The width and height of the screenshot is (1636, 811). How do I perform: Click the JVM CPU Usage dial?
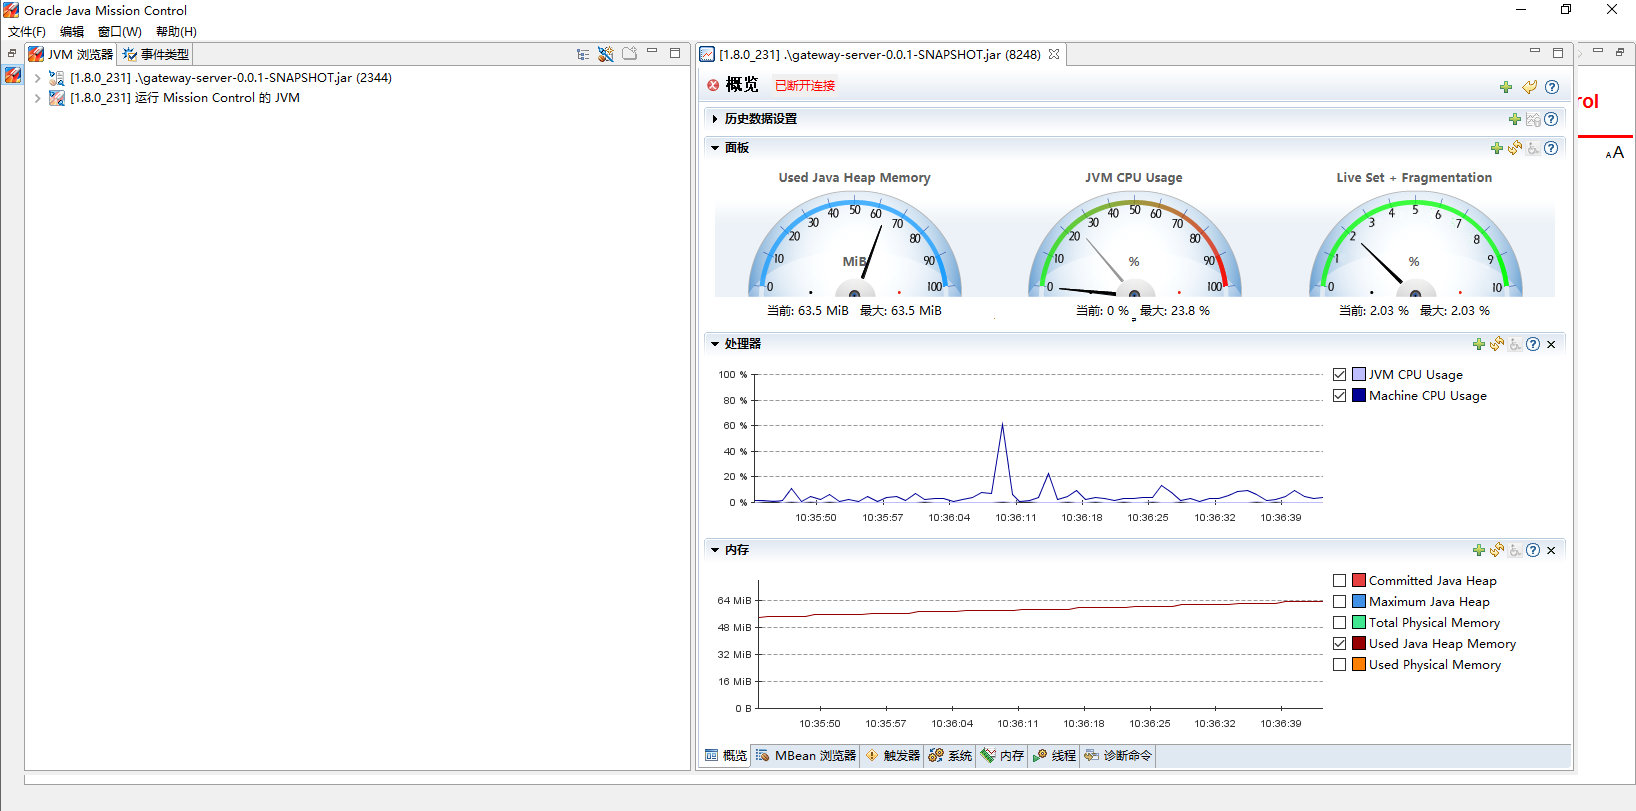click(1134, 244)
